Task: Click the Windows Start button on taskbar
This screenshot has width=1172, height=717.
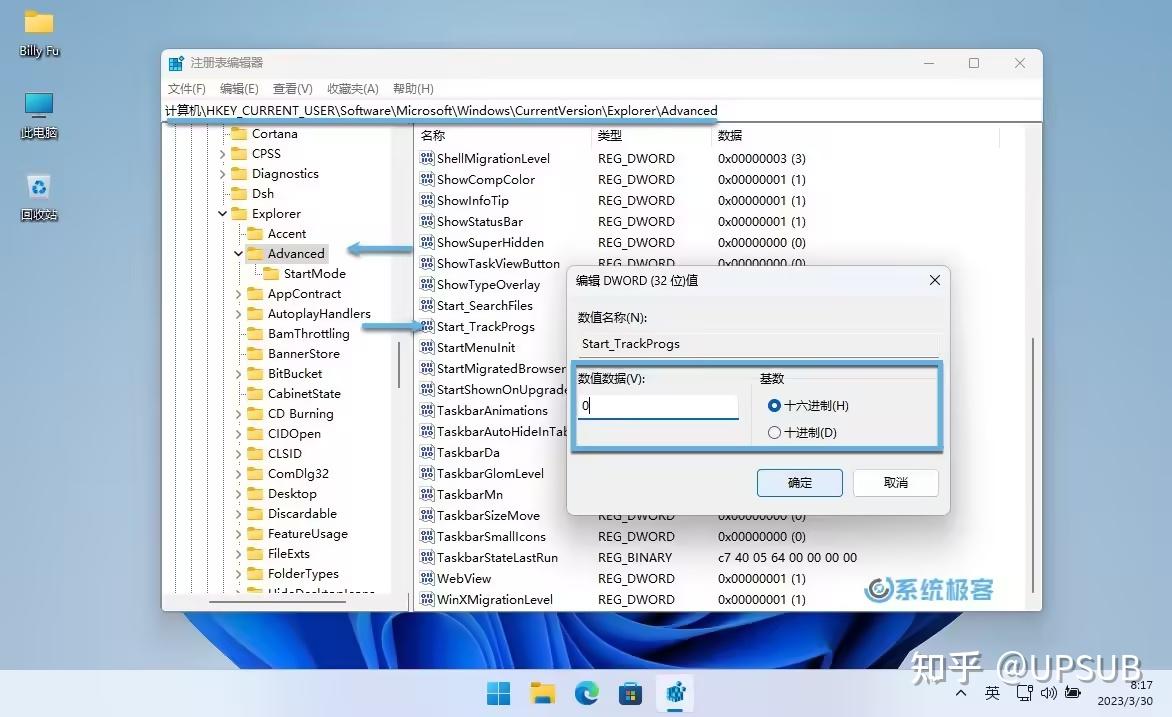Action: tap(498, 693)
